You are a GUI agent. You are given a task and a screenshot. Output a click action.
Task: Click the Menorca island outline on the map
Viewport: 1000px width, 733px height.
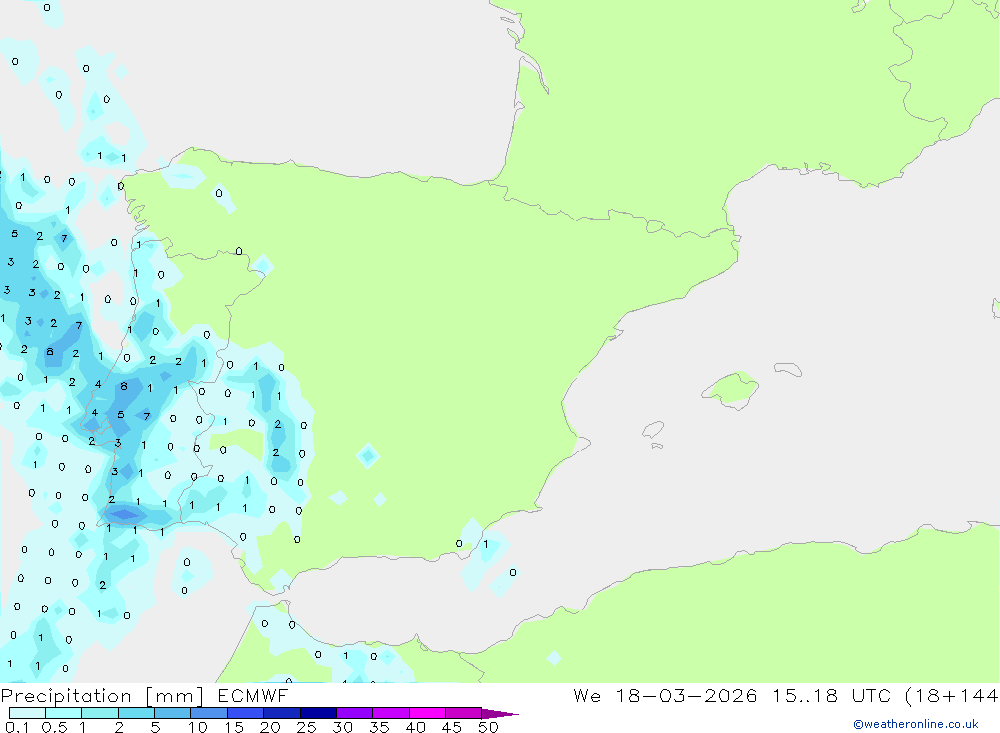coord(788,369)
